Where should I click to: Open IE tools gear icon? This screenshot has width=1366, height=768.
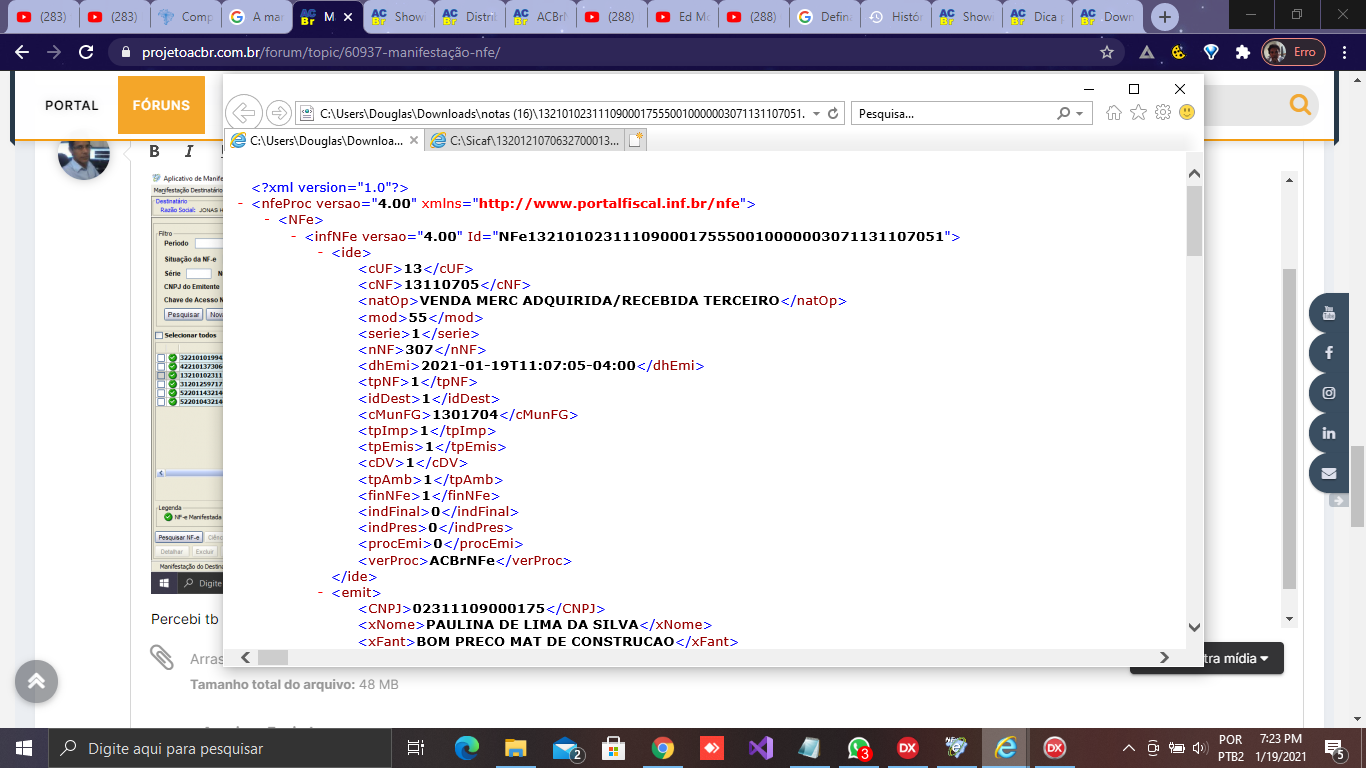(1162, 113)
